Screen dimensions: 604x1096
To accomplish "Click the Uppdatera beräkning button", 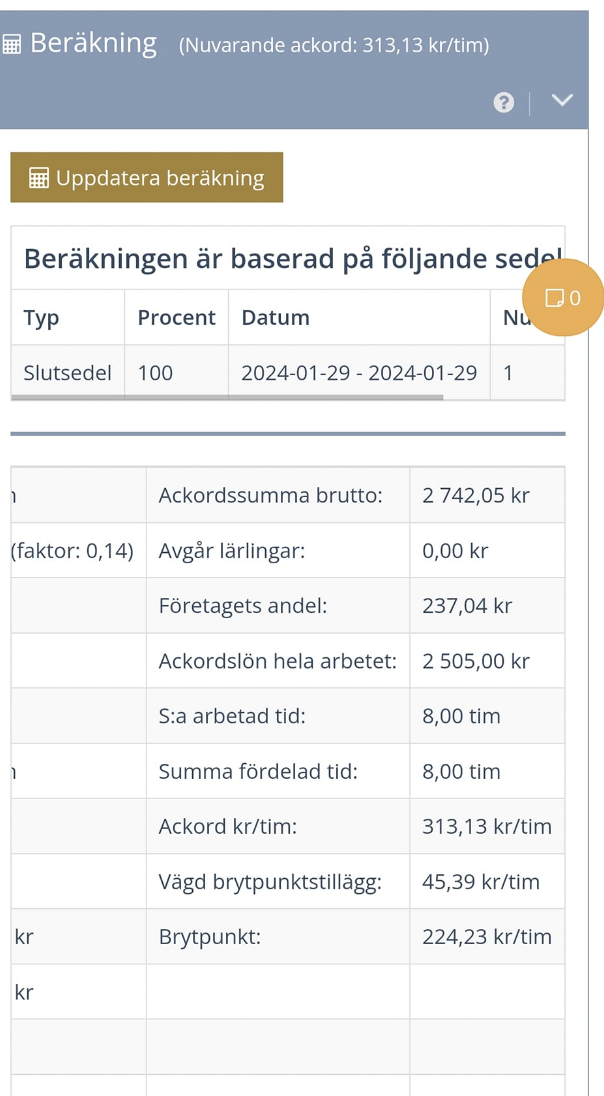I will click(x=147, y=178).
